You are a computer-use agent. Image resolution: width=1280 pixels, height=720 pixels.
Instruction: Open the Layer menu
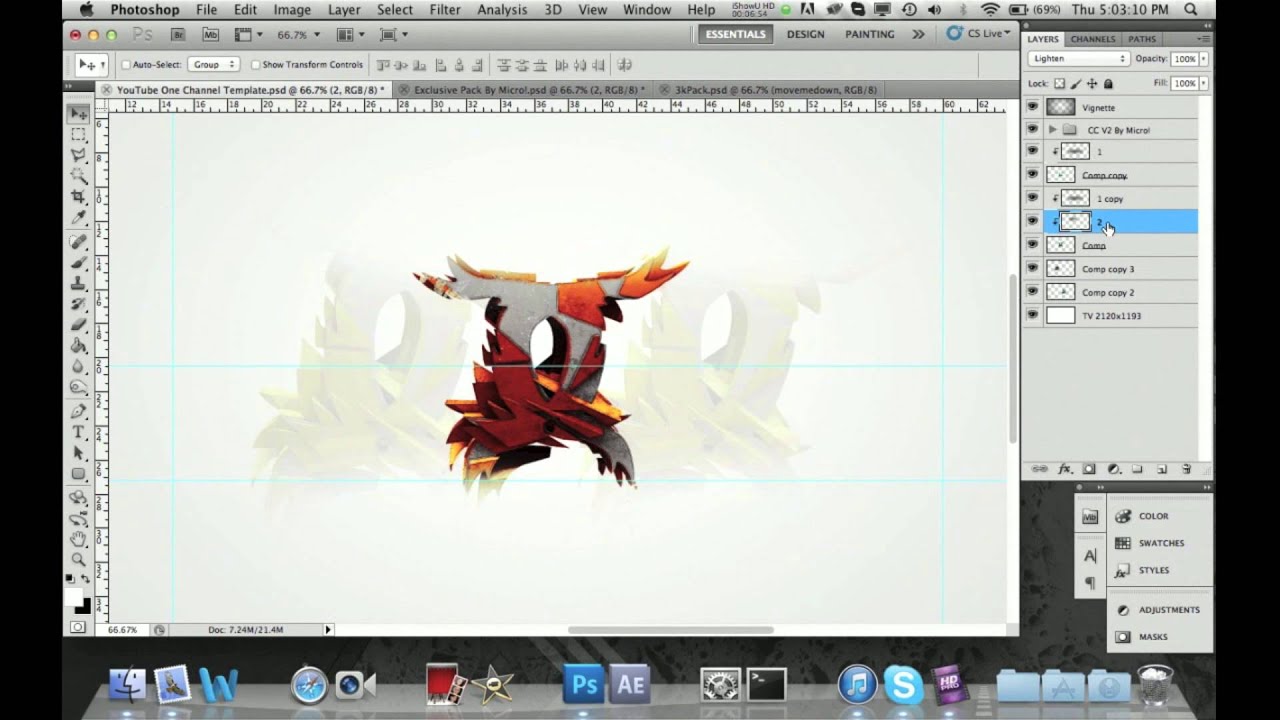coord(344,9)
